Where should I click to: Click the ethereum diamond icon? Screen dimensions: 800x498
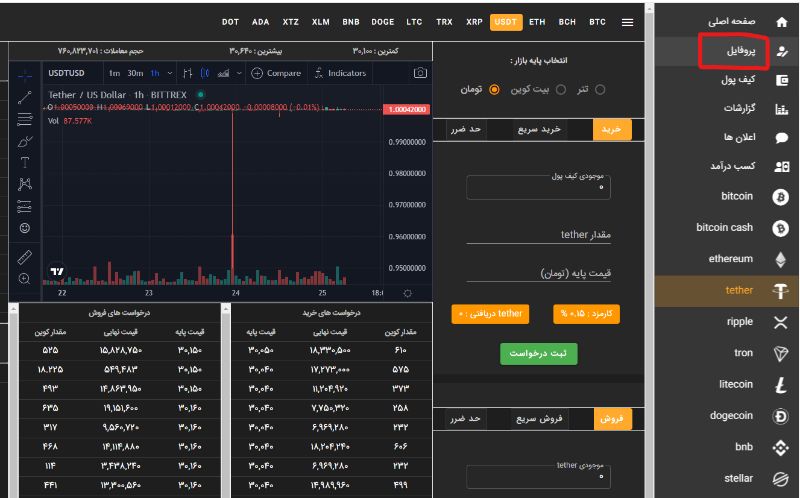[781, 259]
